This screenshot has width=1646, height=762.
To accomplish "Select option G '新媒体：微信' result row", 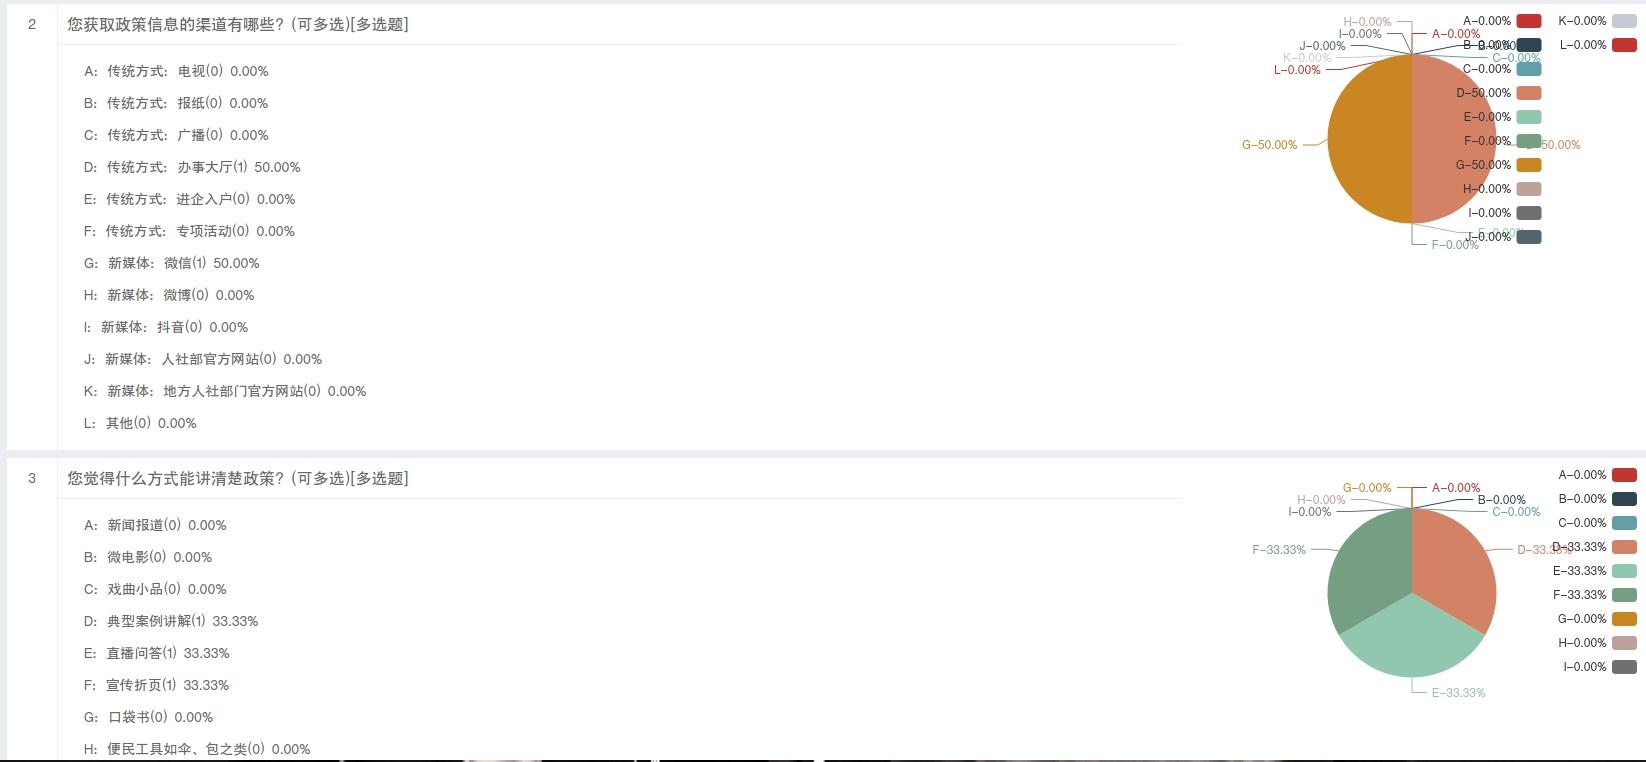I will tap(172, 263).
